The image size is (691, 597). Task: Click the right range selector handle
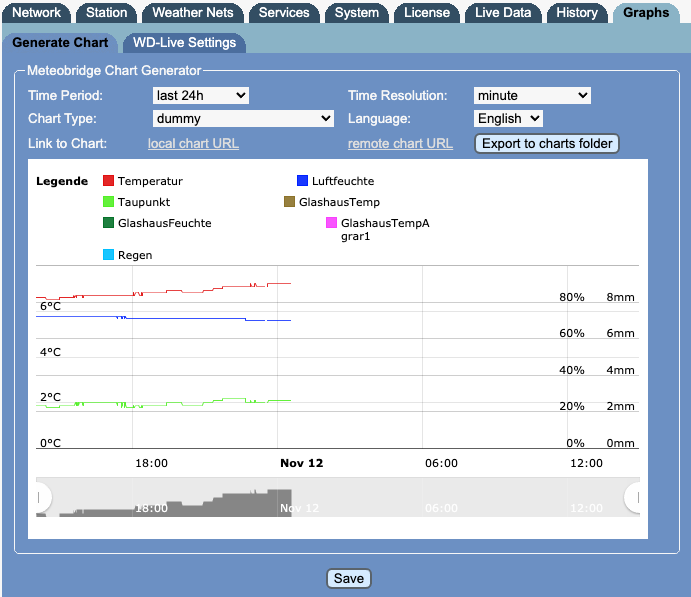click(x=634, y=497)
